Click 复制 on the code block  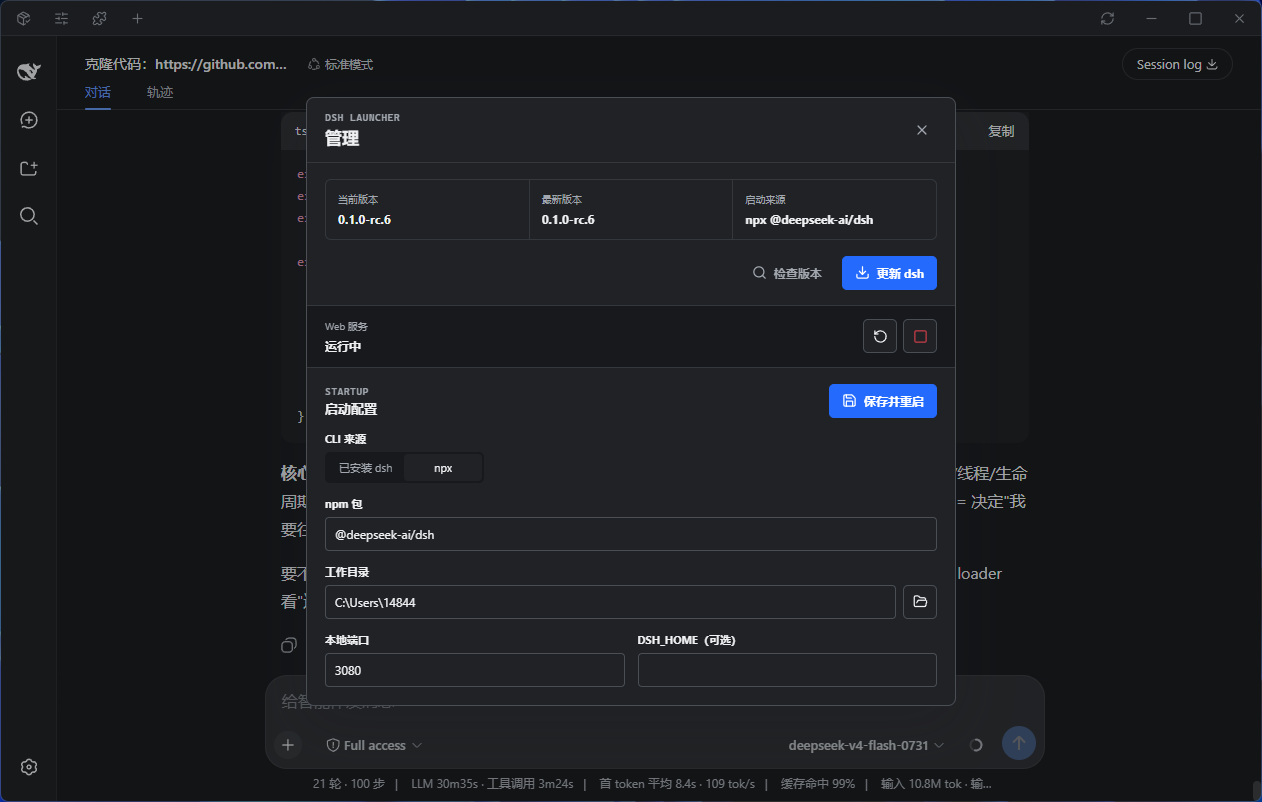tap(1001, 131)
